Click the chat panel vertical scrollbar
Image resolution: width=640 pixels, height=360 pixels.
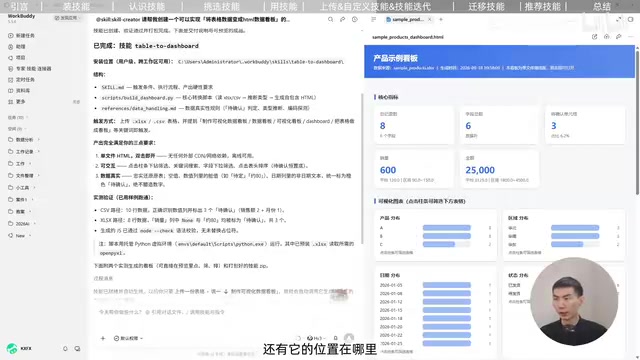[362, 169]
